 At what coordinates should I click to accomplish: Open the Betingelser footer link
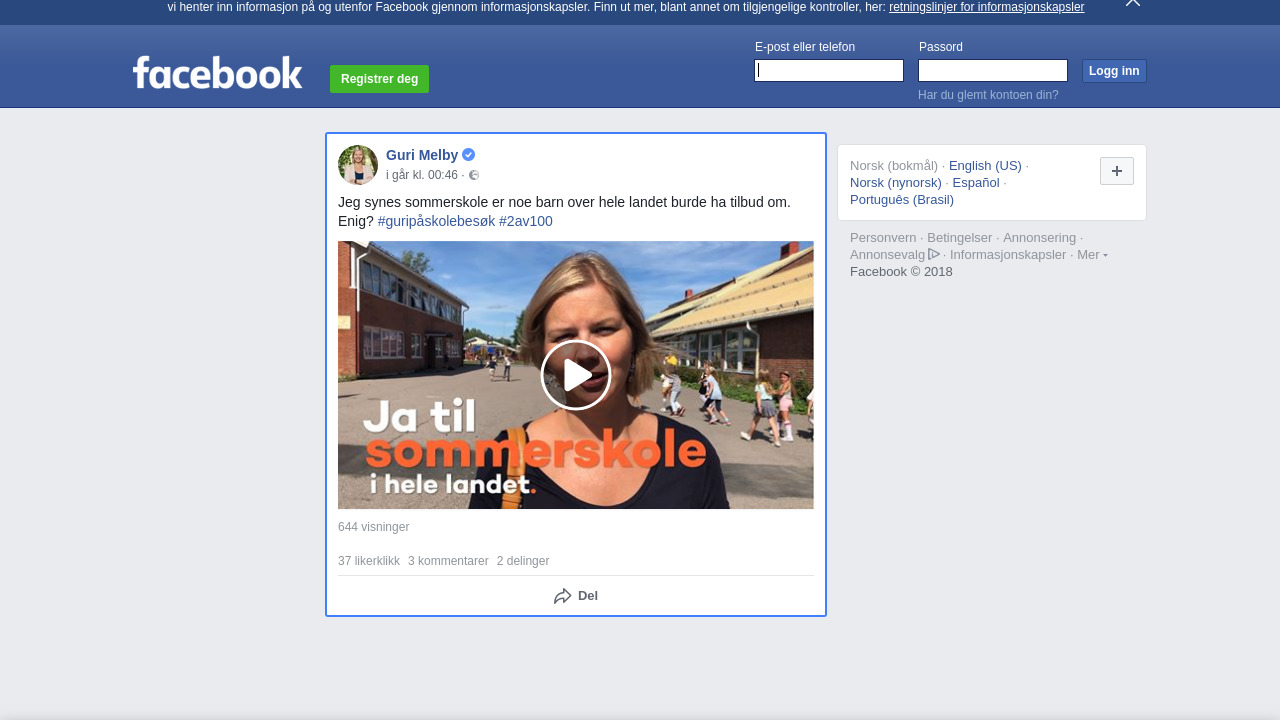(960, 238)
